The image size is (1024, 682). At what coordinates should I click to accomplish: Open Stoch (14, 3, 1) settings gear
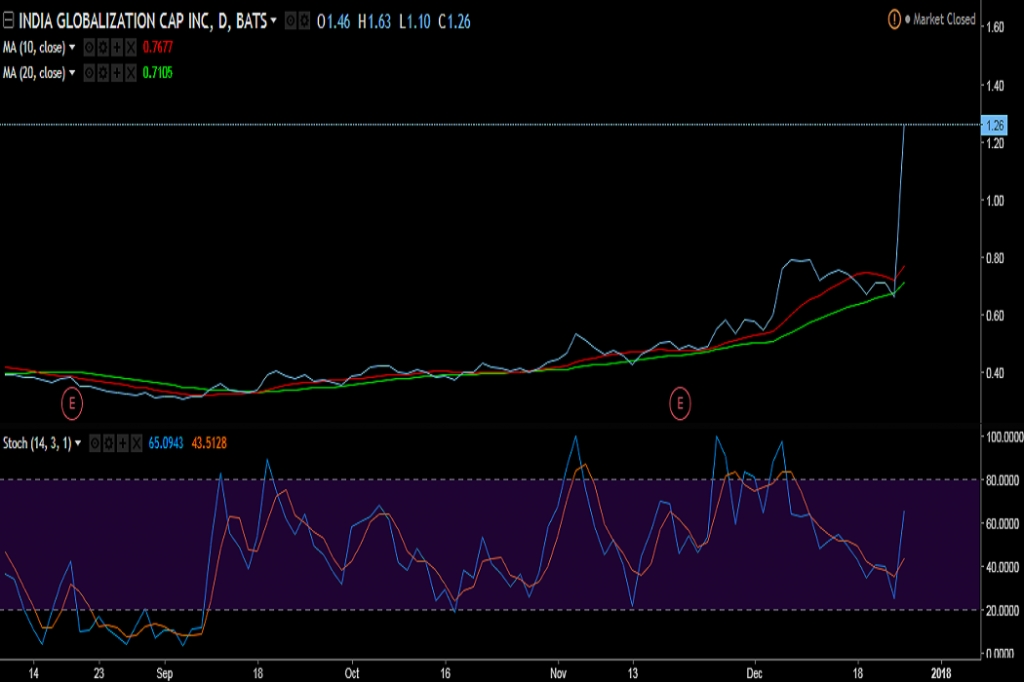(x=108, y=444)
